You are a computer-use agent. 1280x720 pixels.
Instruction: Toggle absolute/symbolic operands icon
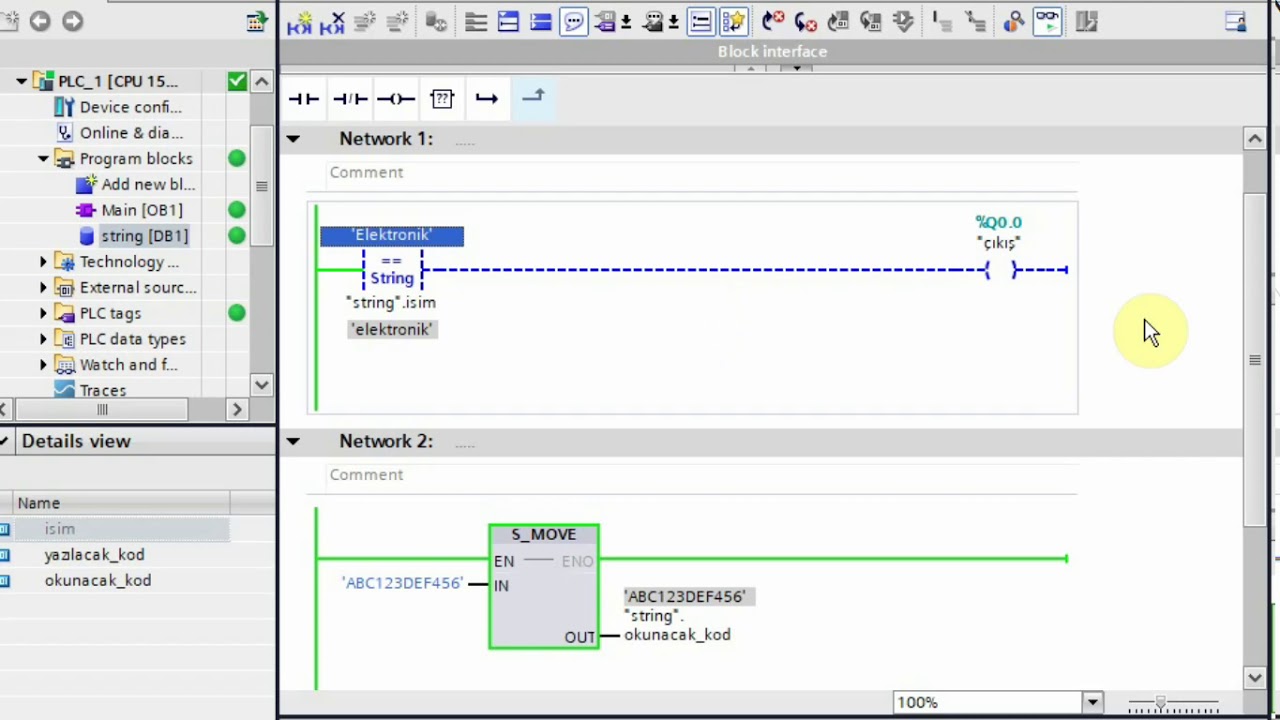tap(606, 21)
